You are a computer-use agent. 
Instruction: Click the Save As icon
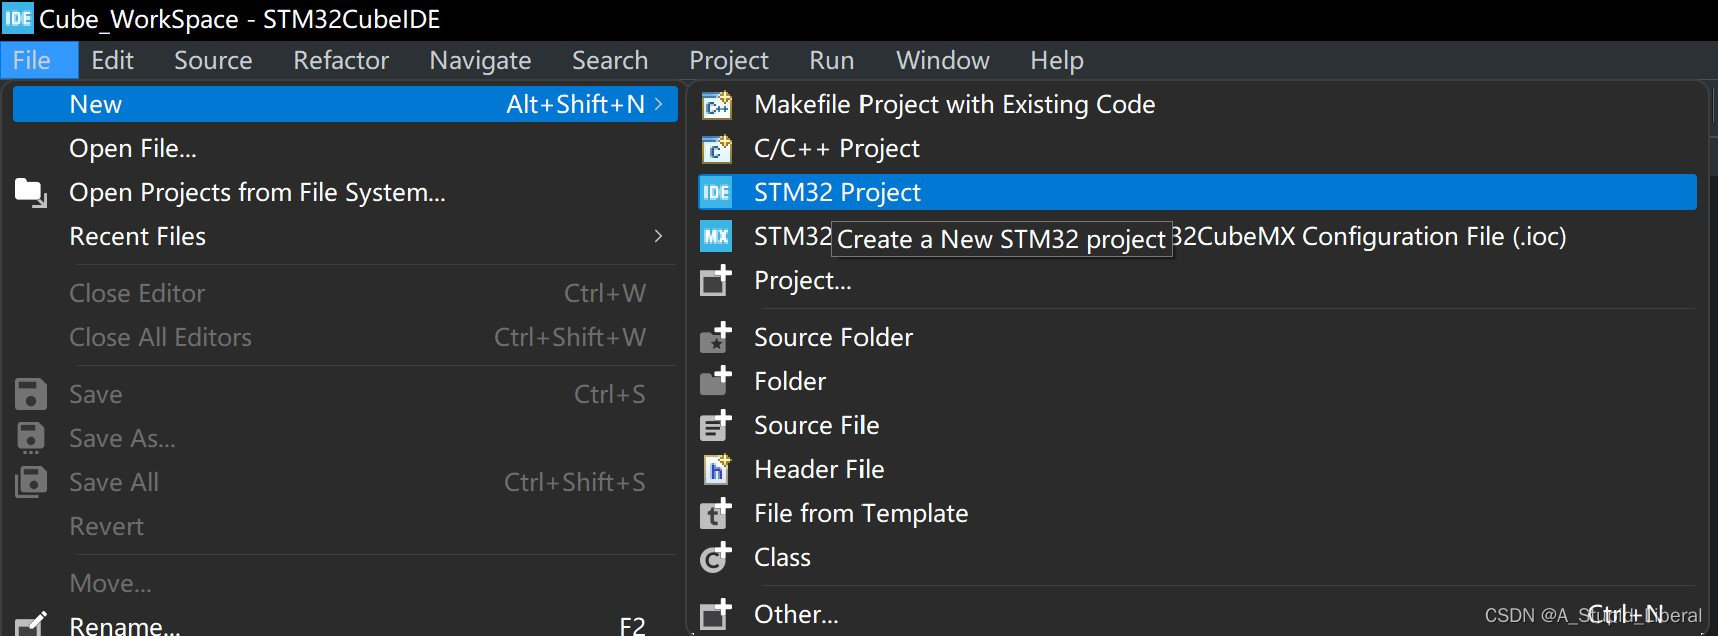(31, 438)
